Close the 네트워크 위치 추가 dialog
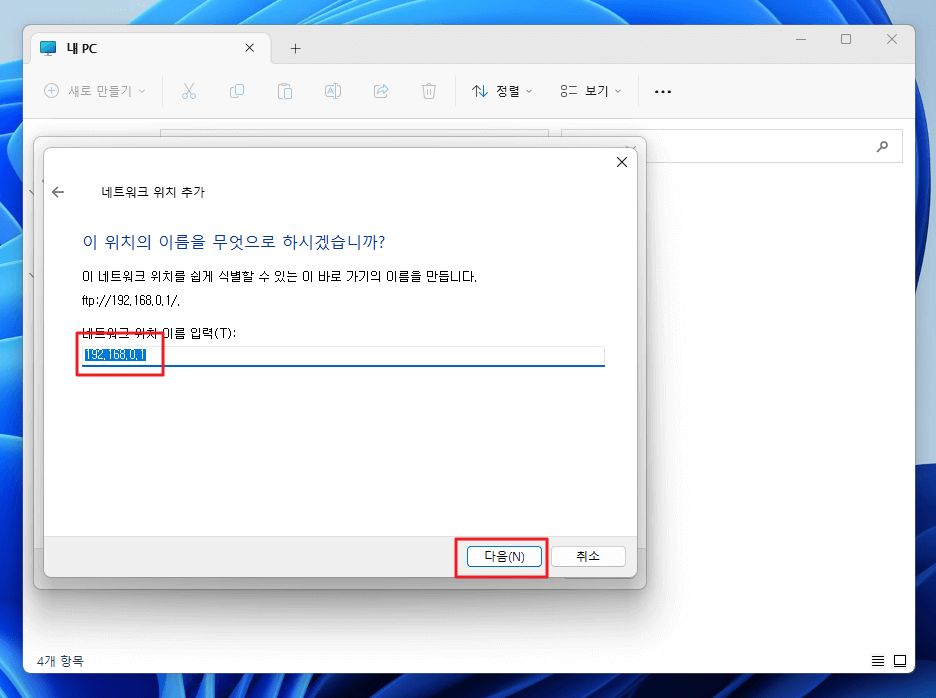This screenshot has width=936, height=698. (621, 161)
